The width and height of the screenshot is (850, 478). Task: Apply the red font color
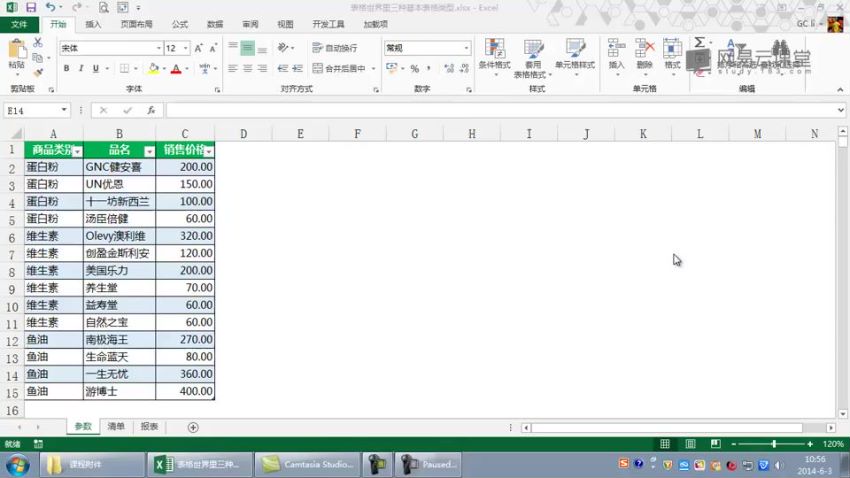point(176,68)
